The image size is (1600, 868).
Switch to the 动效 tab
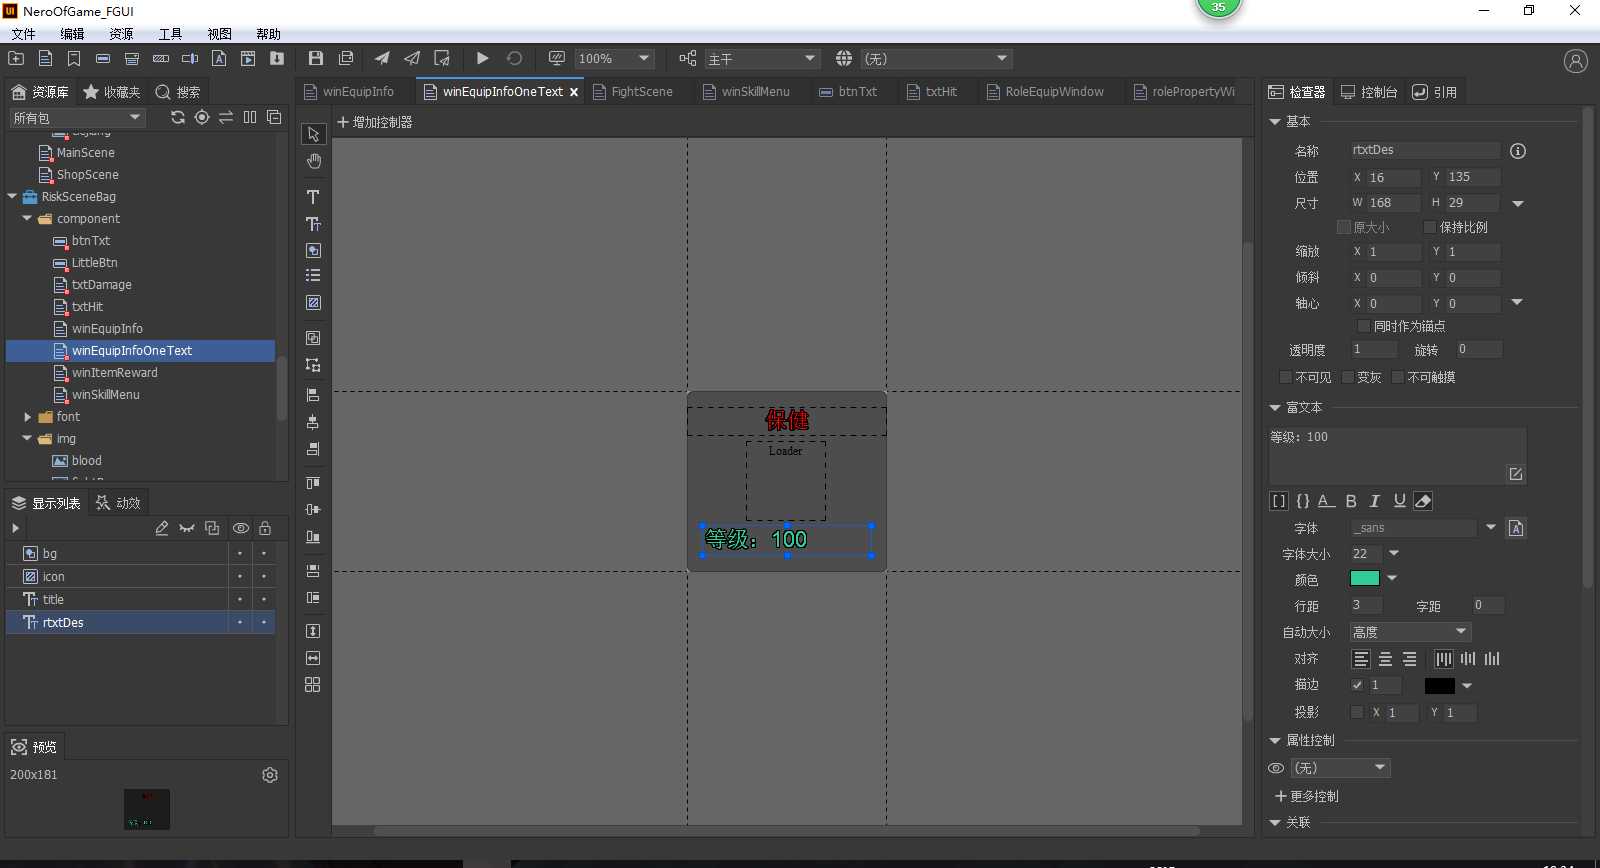[118, 503]
